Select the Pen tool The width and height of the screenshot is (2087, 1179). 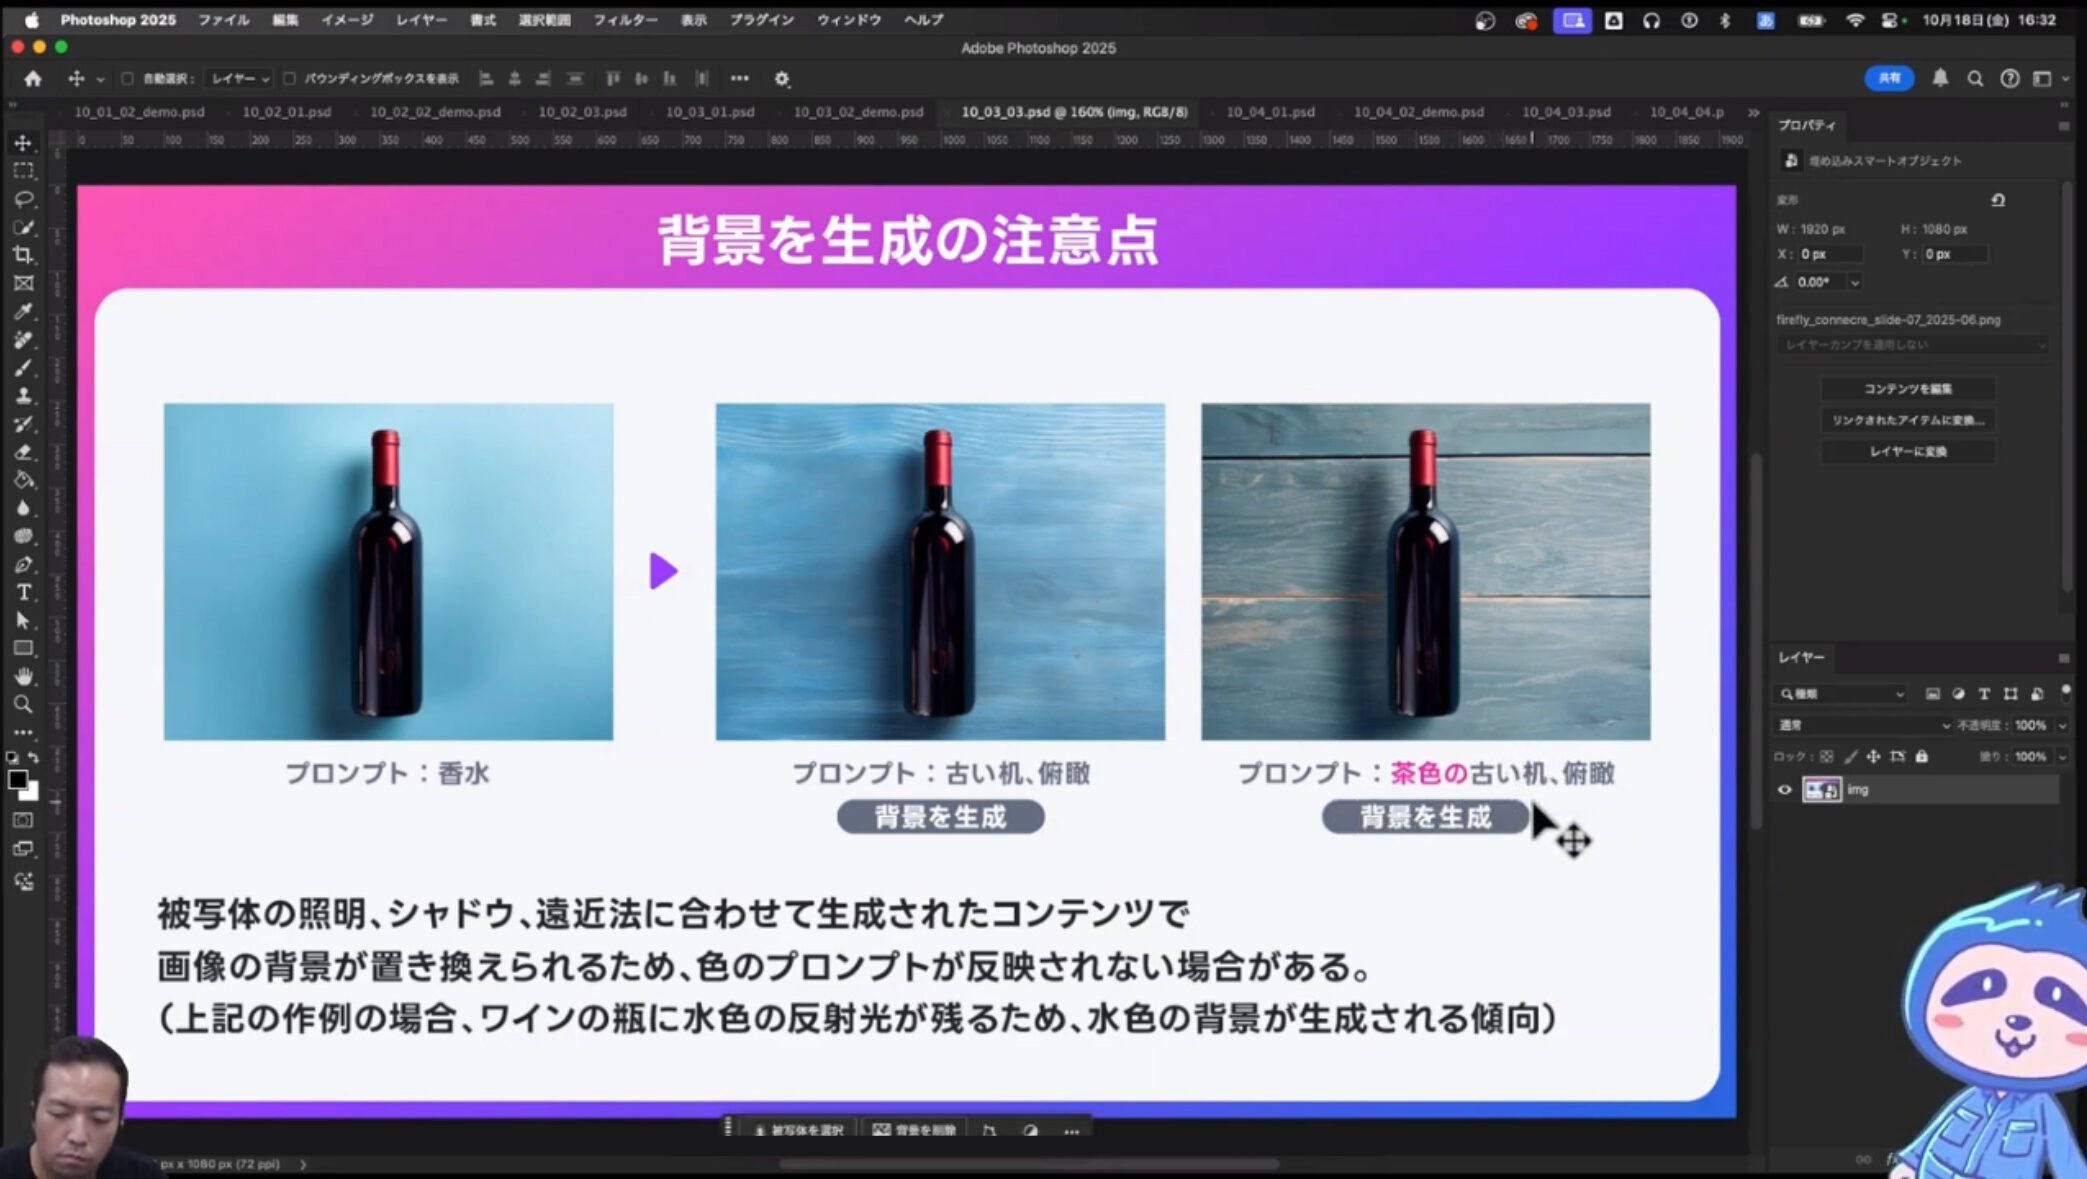click(23, 564)
